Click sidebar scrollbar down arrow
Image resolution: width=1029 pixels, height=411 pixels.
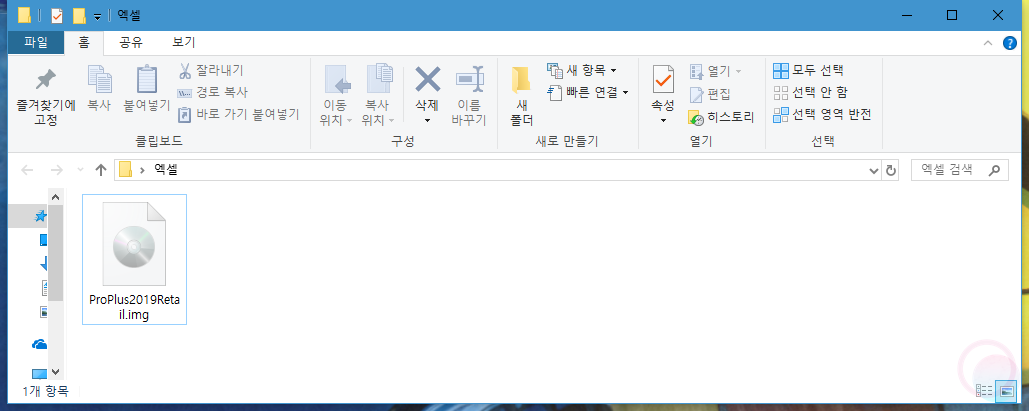coord(56,372)
